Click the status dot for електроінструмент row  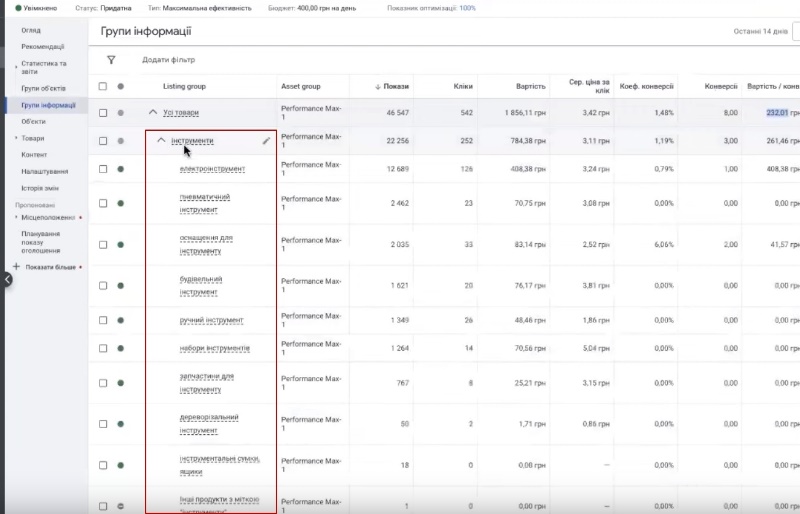click(121, 169)
